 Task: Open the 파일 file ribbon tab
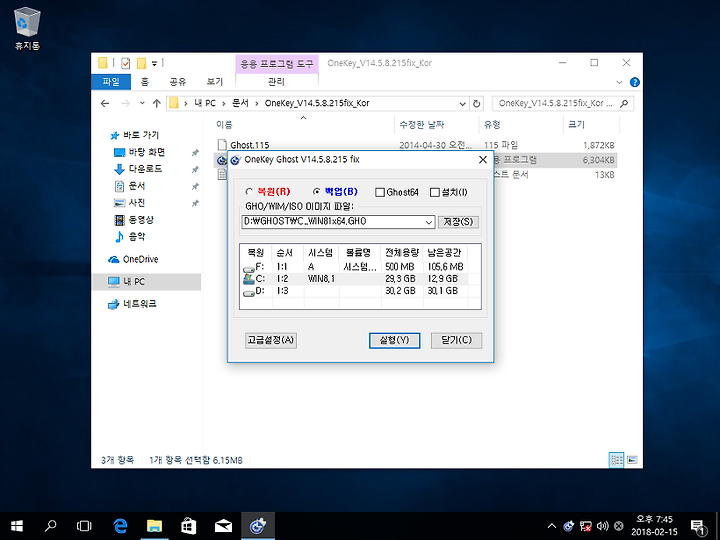[x=111, y=82]
